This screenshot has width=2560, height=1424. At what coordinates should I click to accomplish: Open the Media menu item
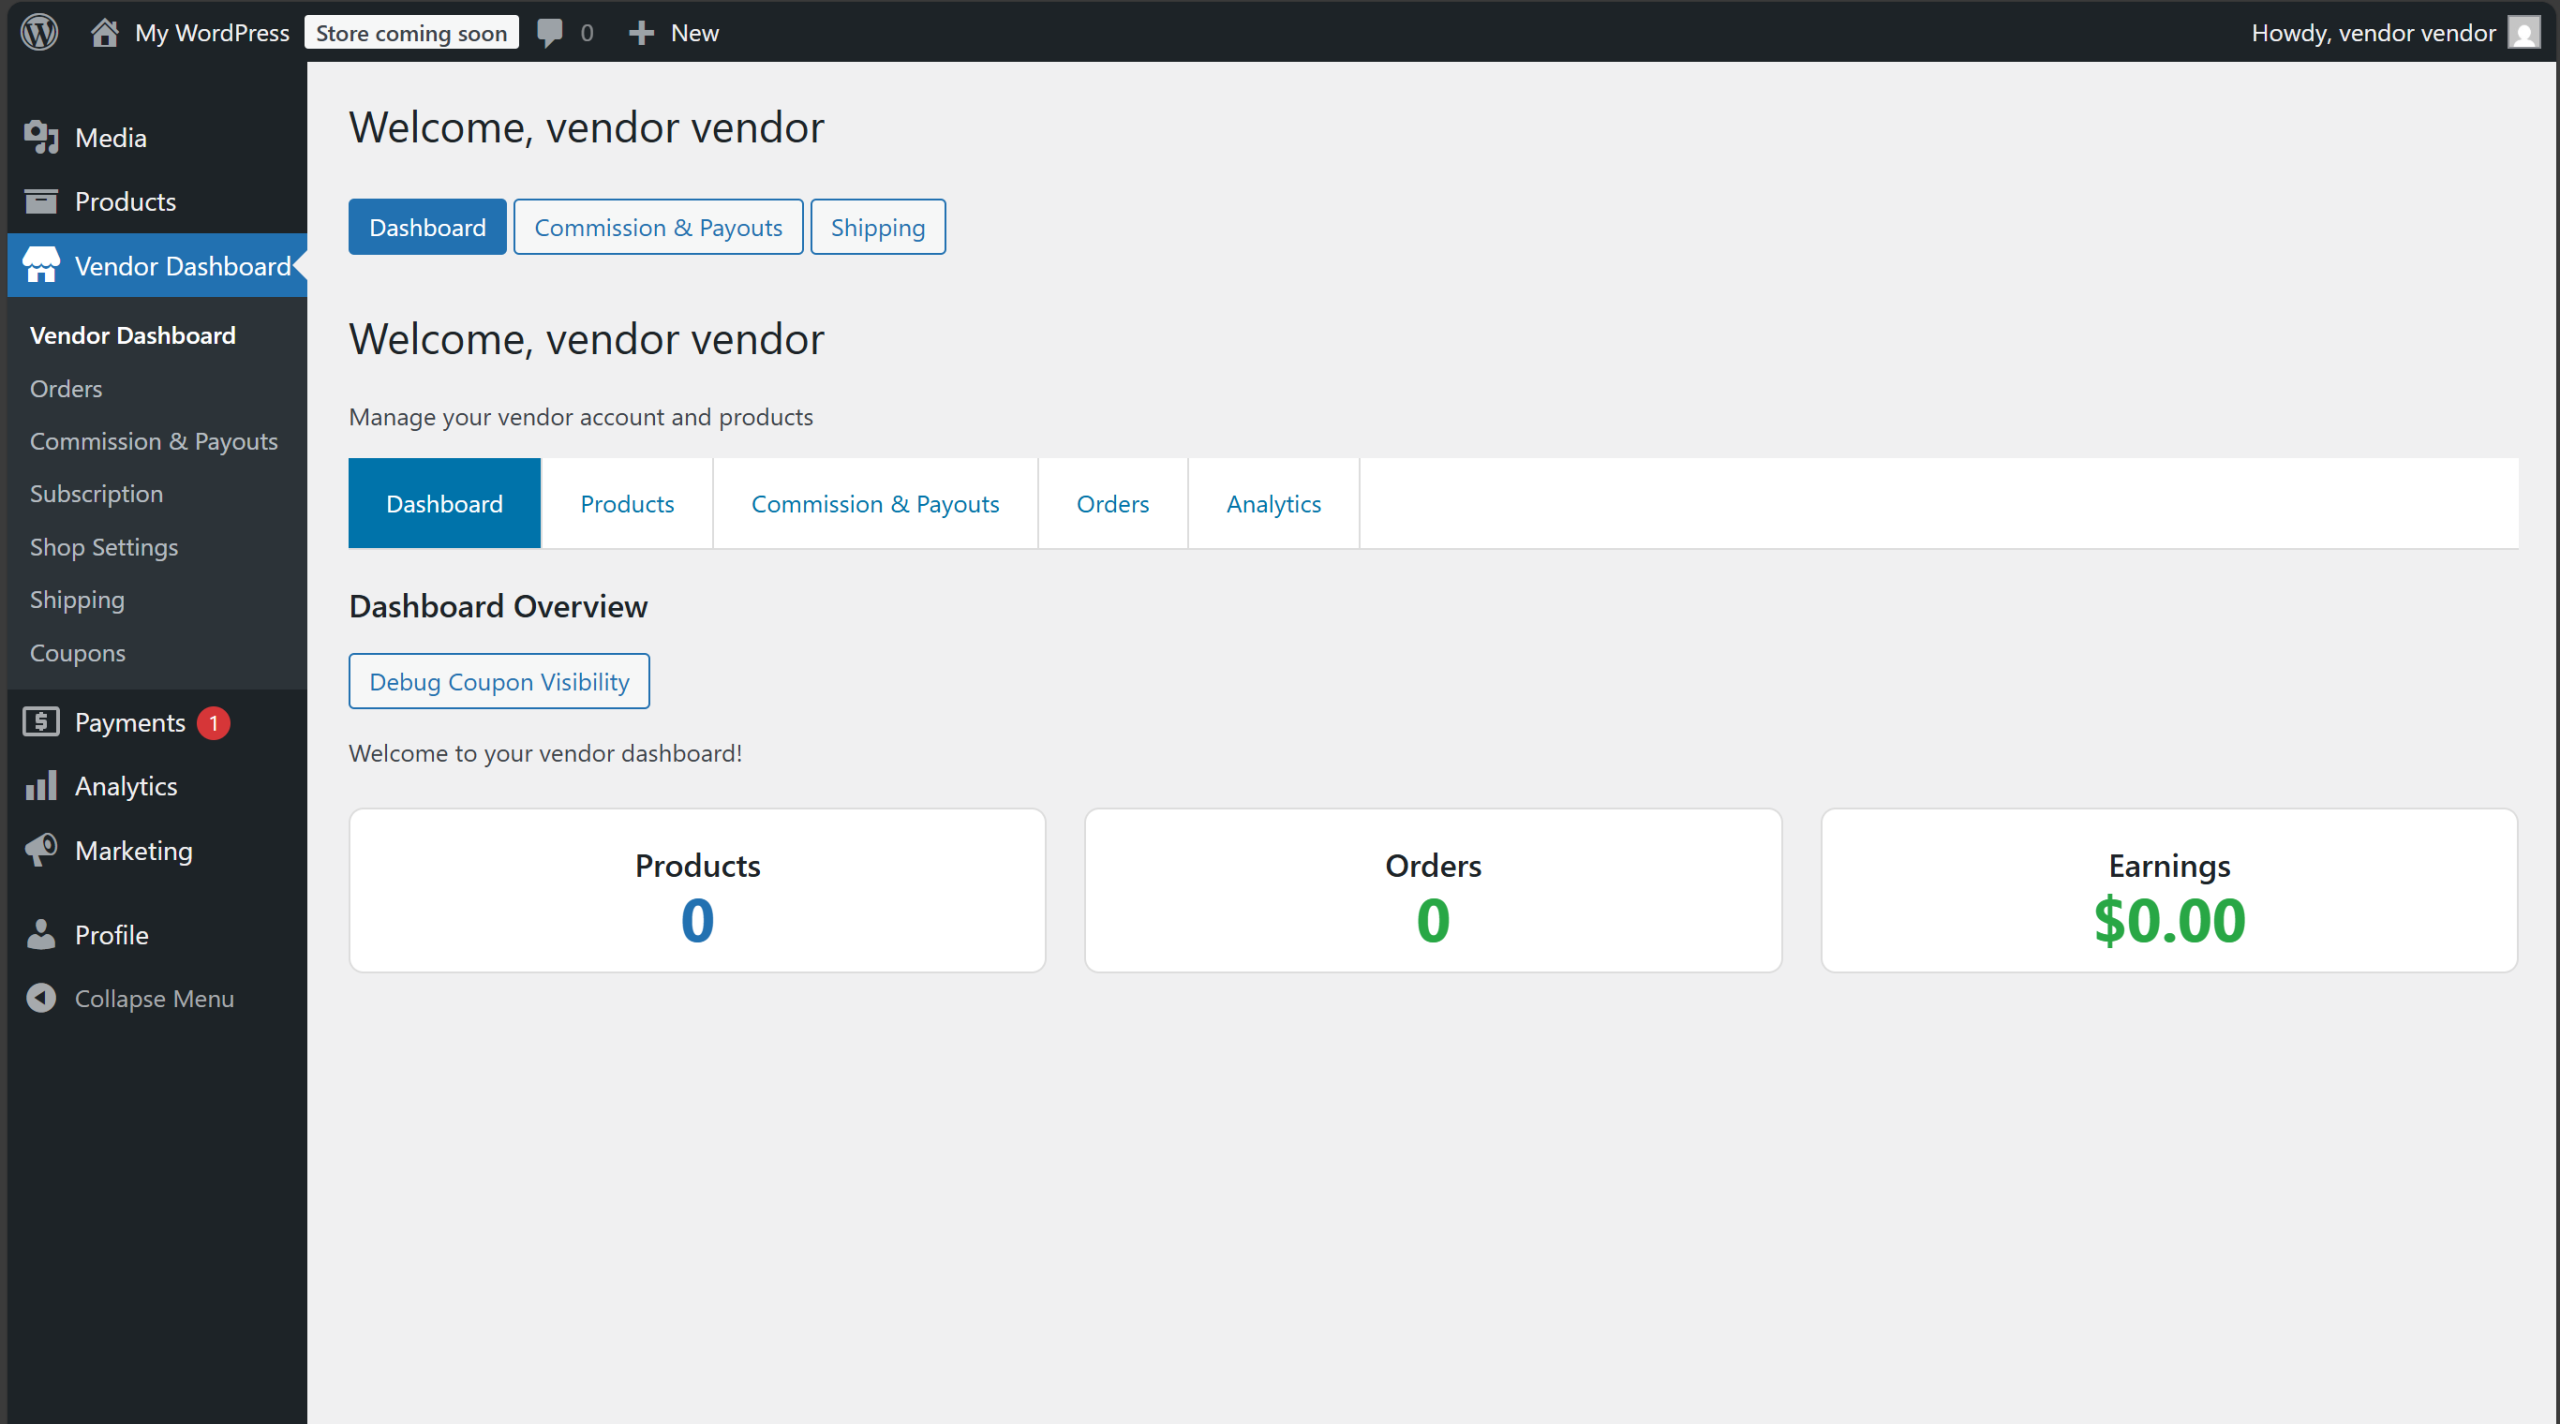pyautogui.click(x=157, y=137)
